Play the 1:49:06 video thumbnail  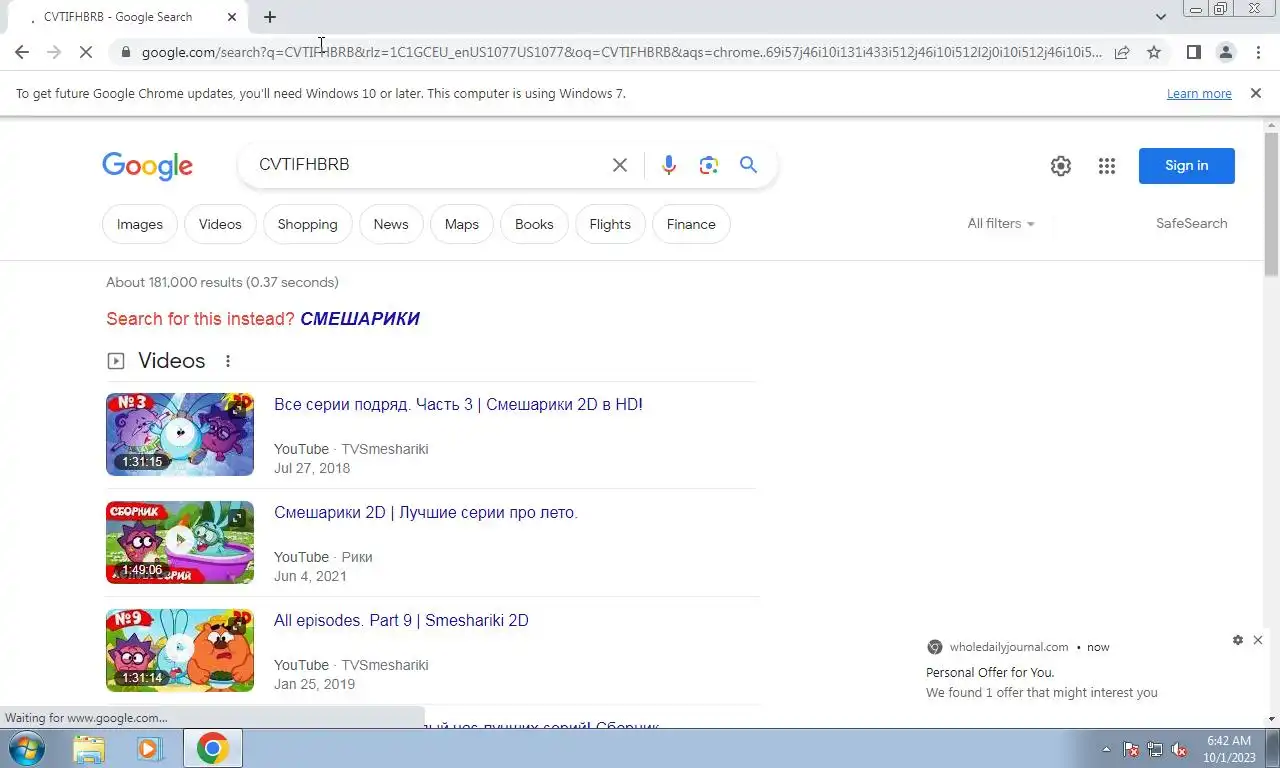coord(180,542)
